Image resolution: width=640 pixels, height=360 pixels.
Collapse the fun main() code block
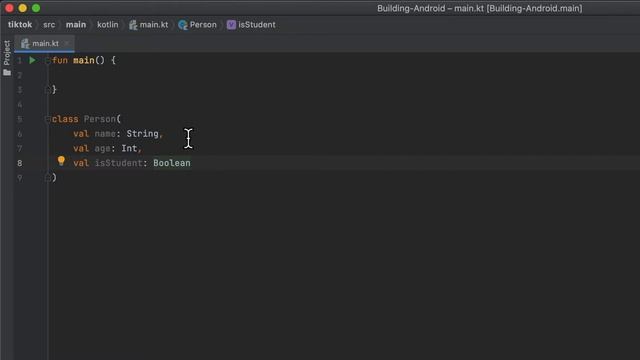click(x=48, y=60)
